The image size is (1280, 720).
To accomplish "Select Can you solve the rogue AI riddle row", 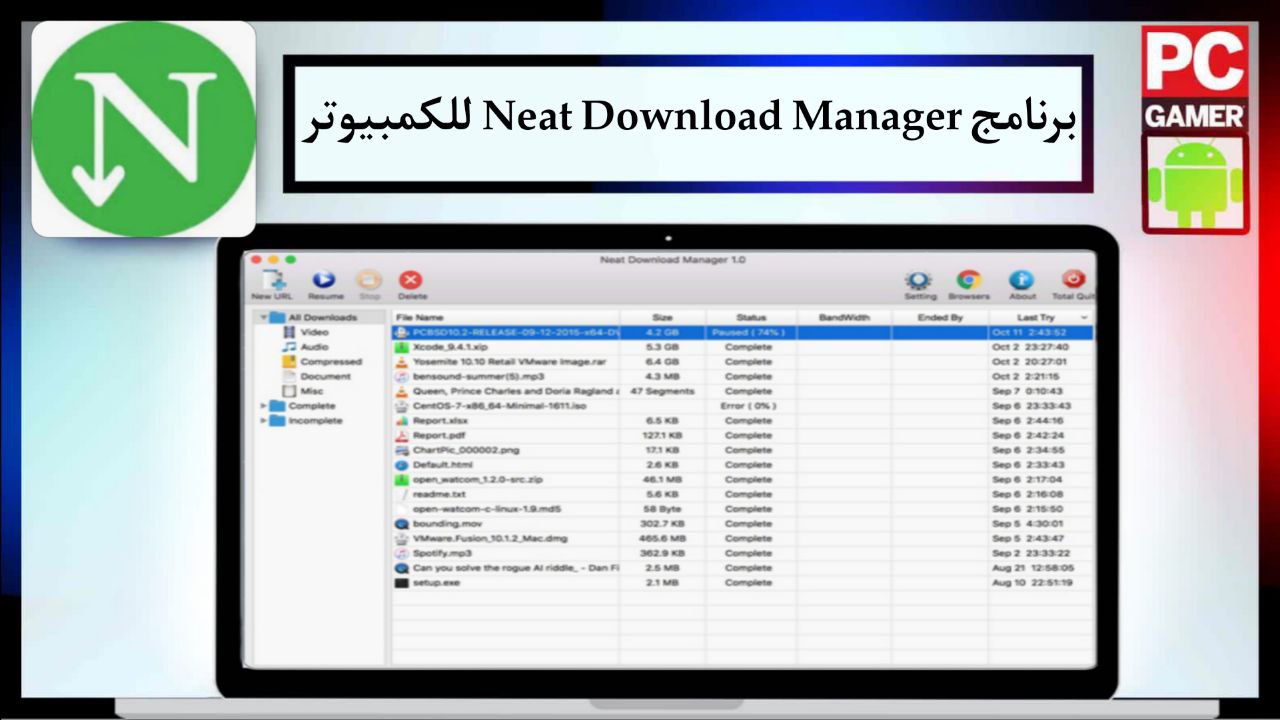I will (742, 568).
